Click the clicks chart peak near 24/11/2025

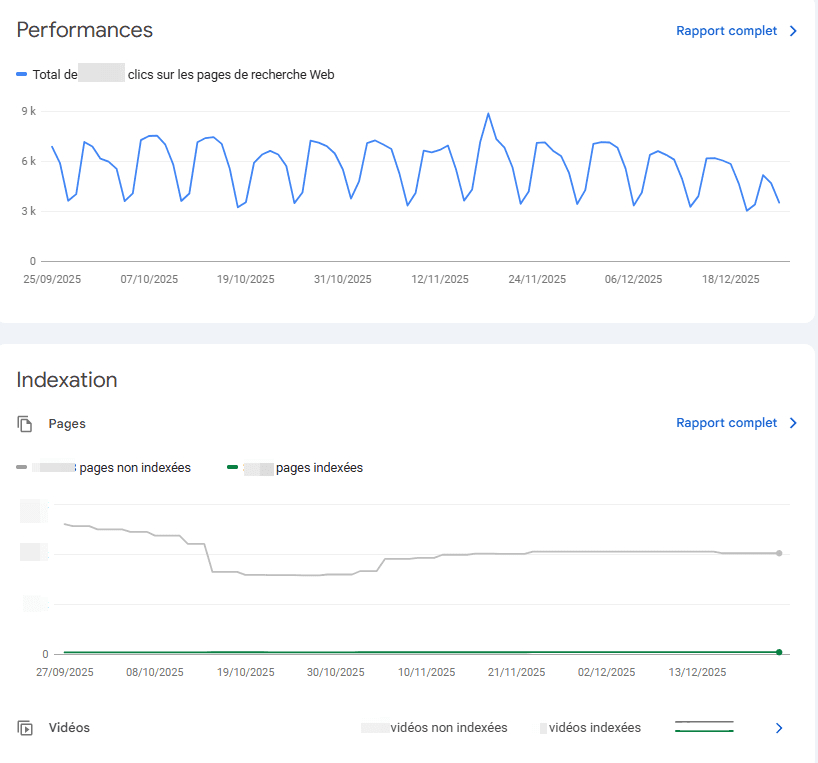point(489,114)
